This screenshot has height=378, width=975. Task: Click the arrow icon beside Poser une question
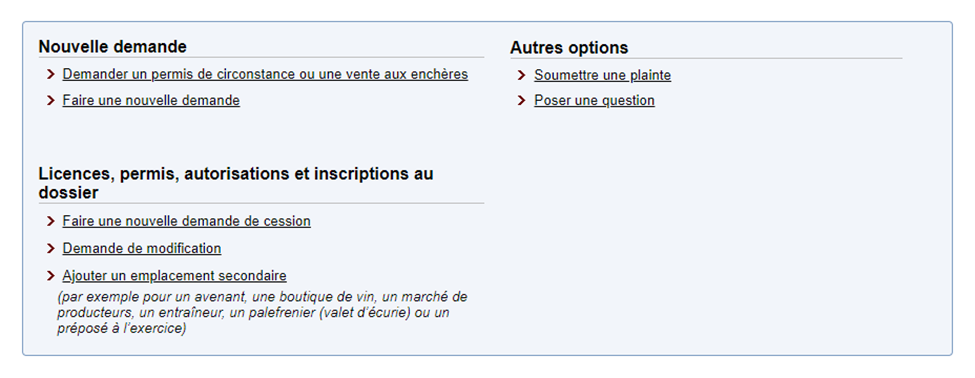[x=522, y=101]
